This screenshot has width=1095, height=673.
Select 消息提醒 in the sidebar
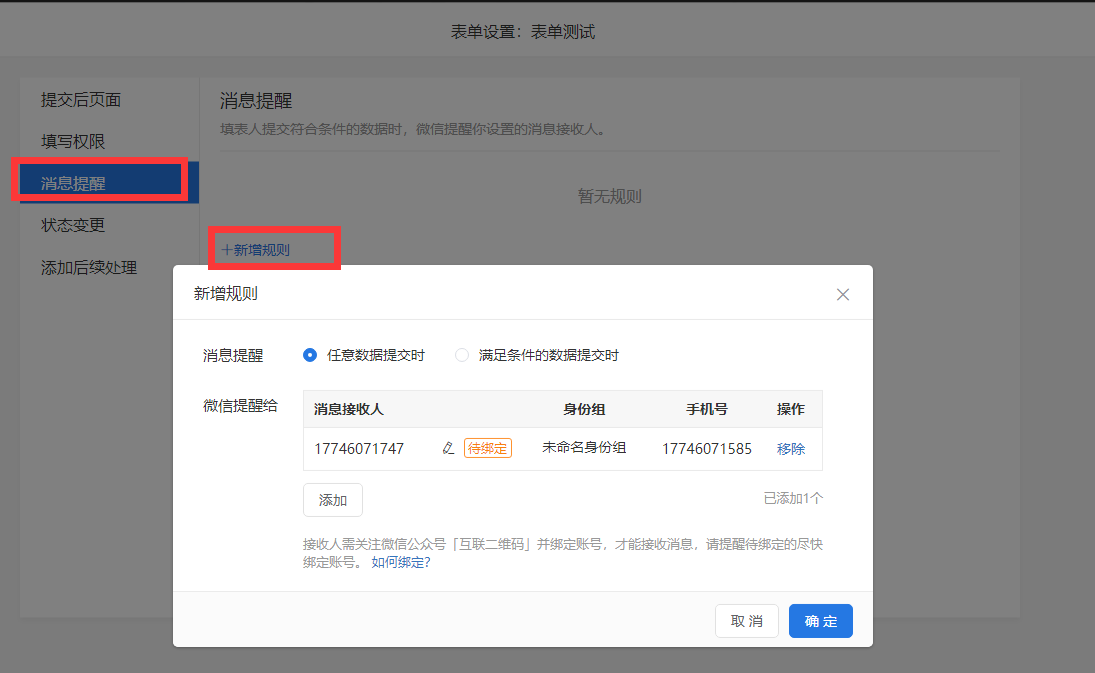coord(73,183)
